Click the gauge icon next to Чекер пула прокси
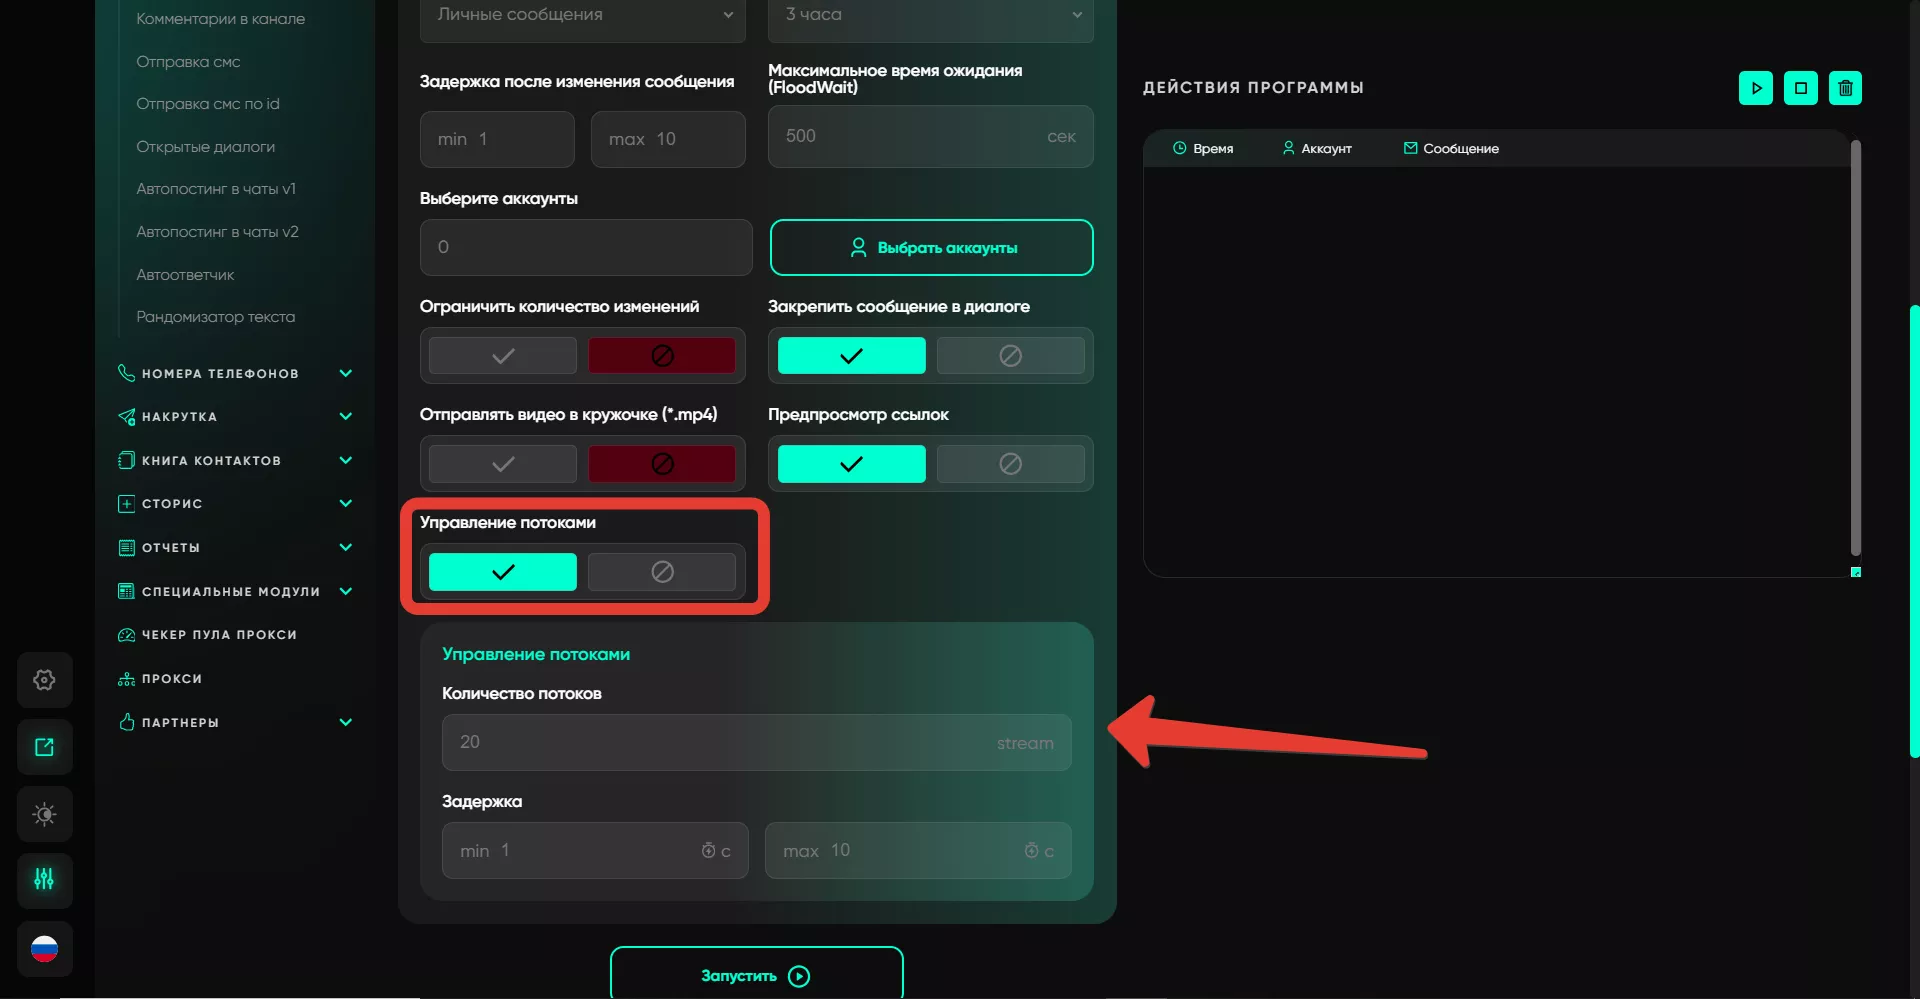Screen dimensions: 1920x999 126,635
